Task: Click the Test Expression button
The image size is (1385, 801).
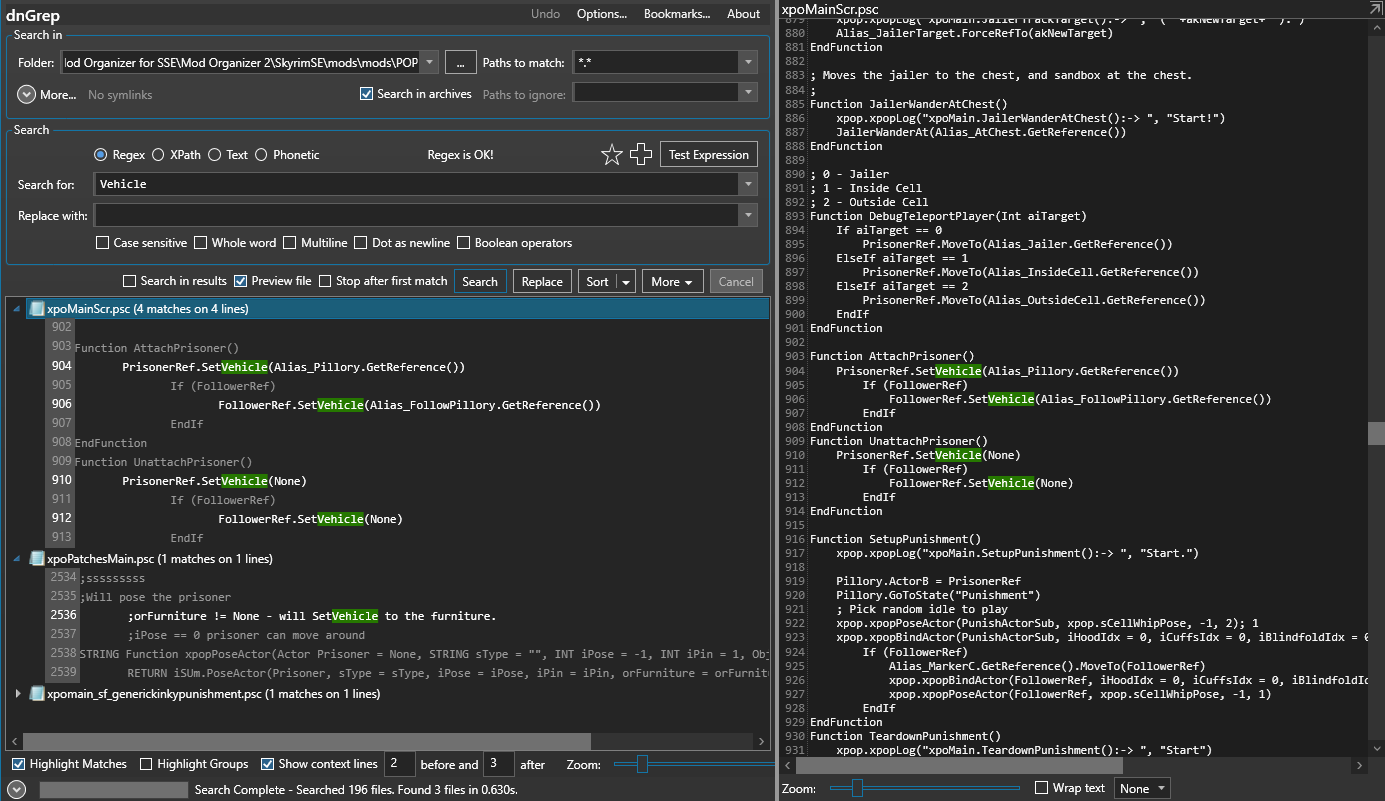Action: (x=709, y=155)
